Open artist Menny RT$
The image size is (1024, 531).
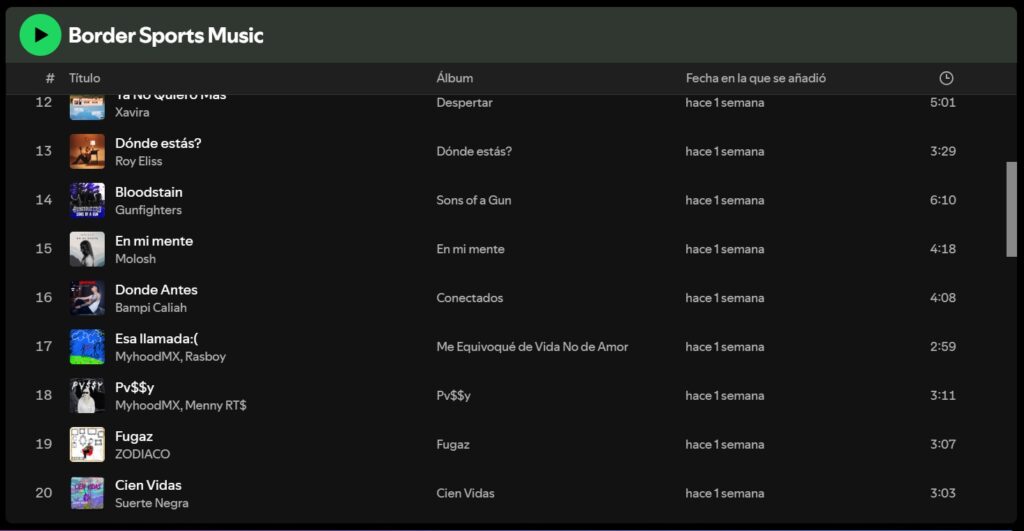[x=216, y=406]
